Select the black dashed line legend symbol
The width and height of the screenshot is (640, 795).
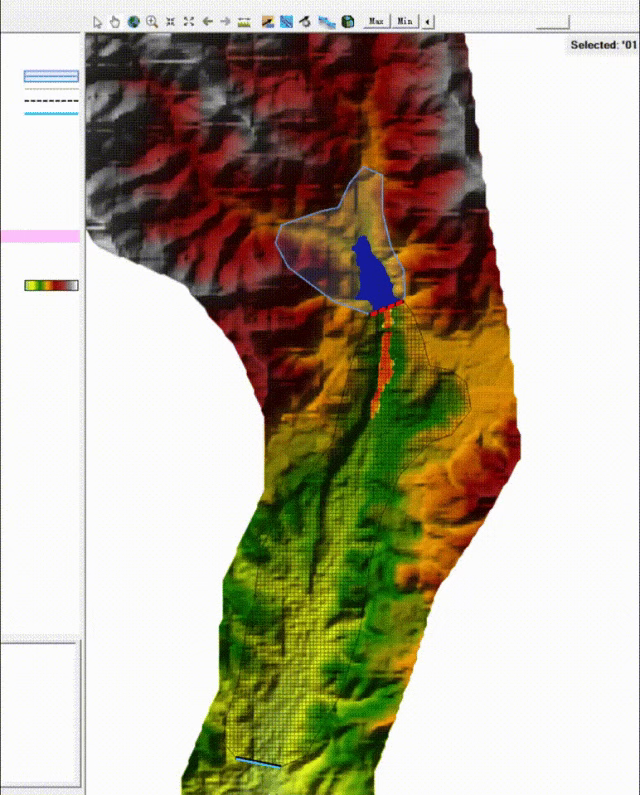tap(51, 101)
